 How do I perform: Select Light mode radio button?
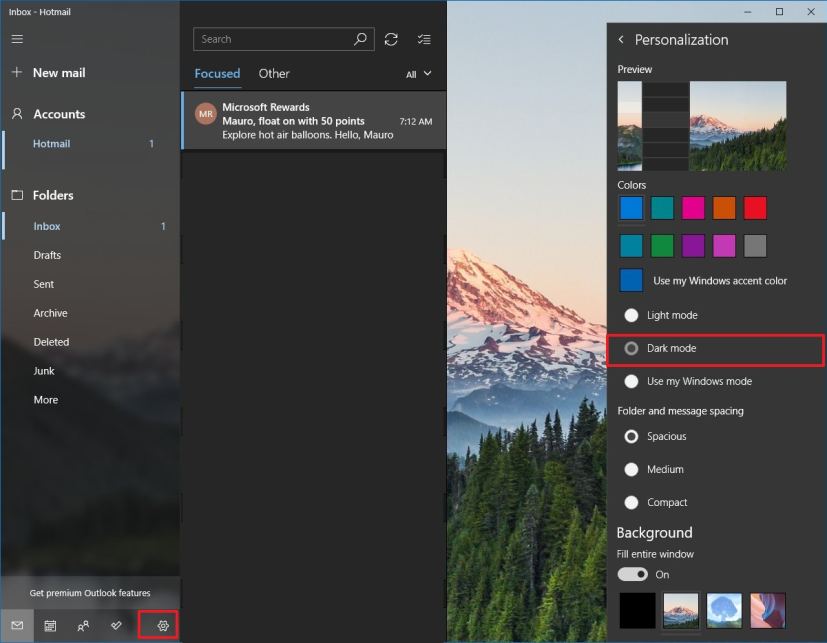click(631, 315)
